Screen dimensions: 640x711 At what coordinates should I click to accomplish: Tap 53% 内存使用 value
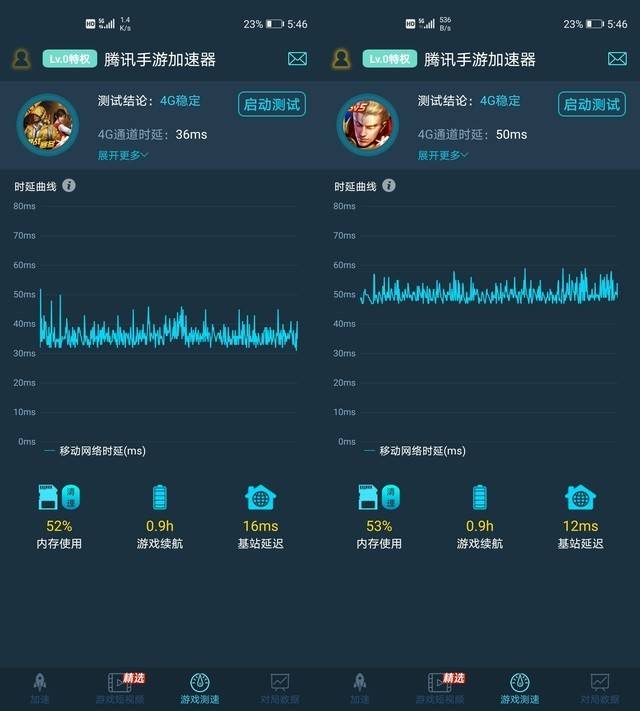(379, 526)
